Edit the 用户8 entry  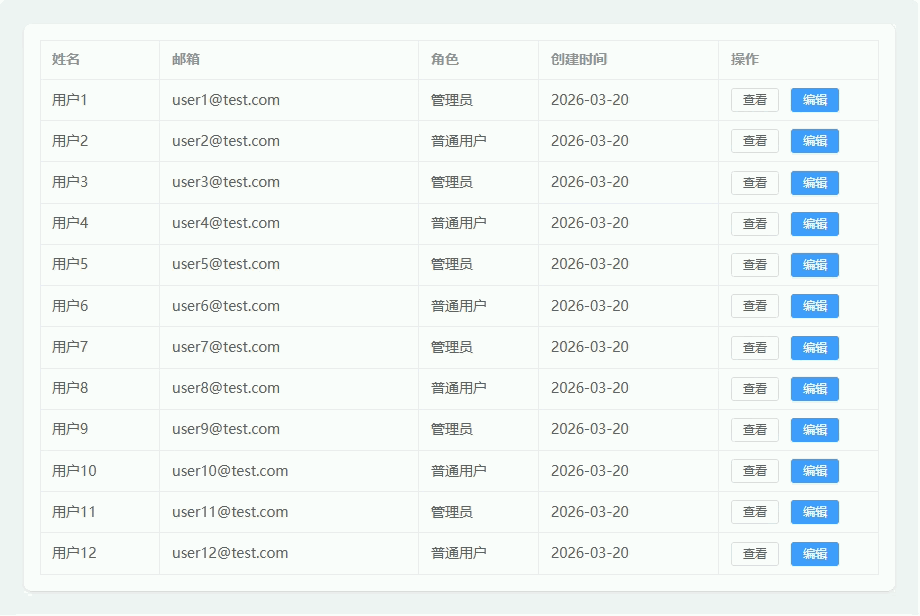click(x=814, y=389)
